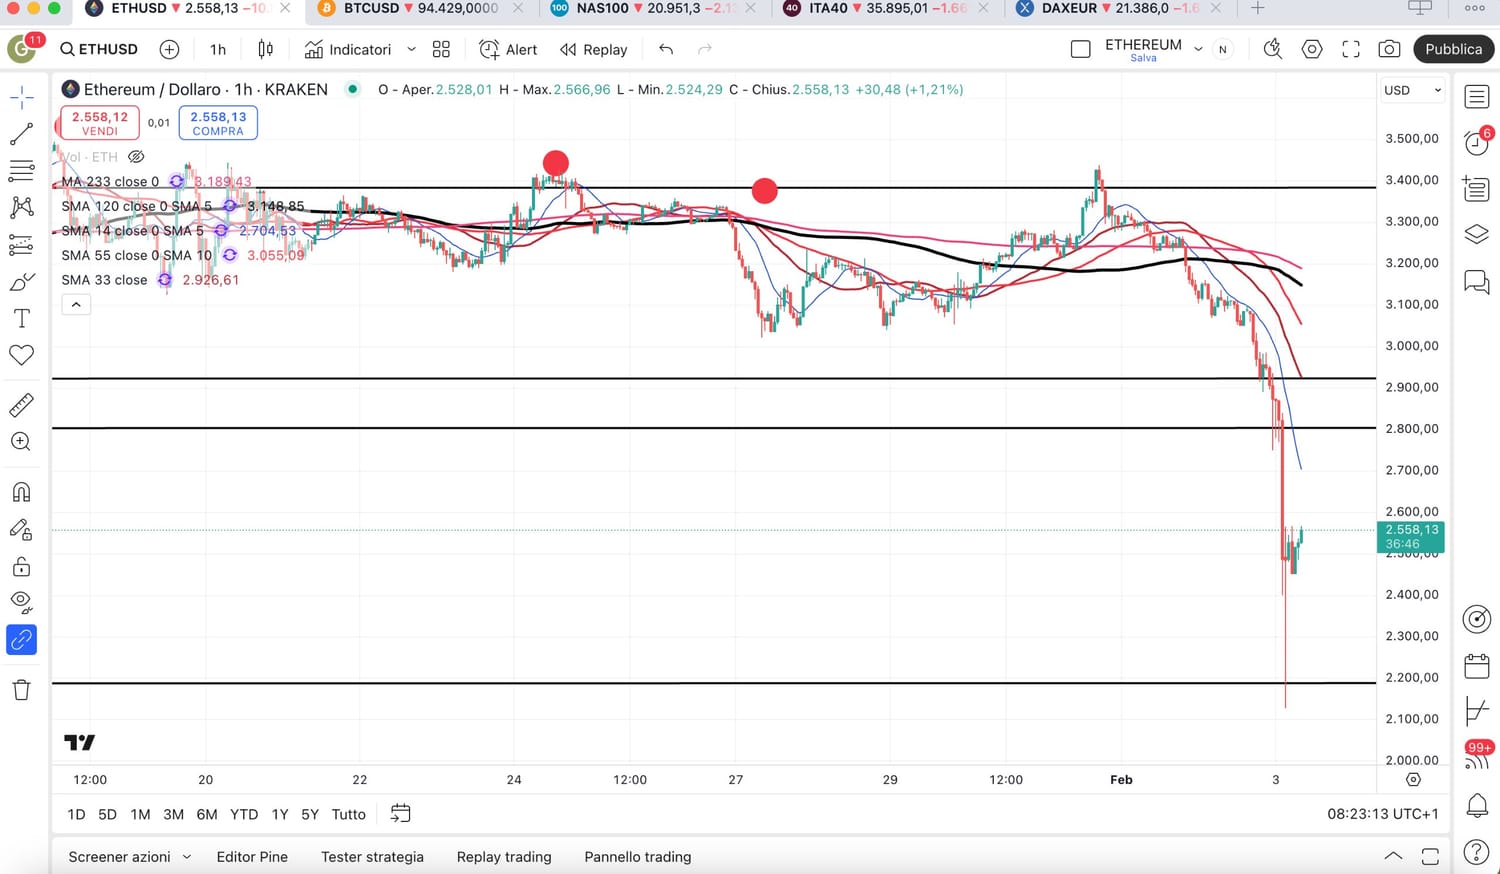Screen dimensions: 1500x874
Task: Toggle the highlighted link tool in the left toolbar
Action: pyautogui.click(x=21, y=639)
